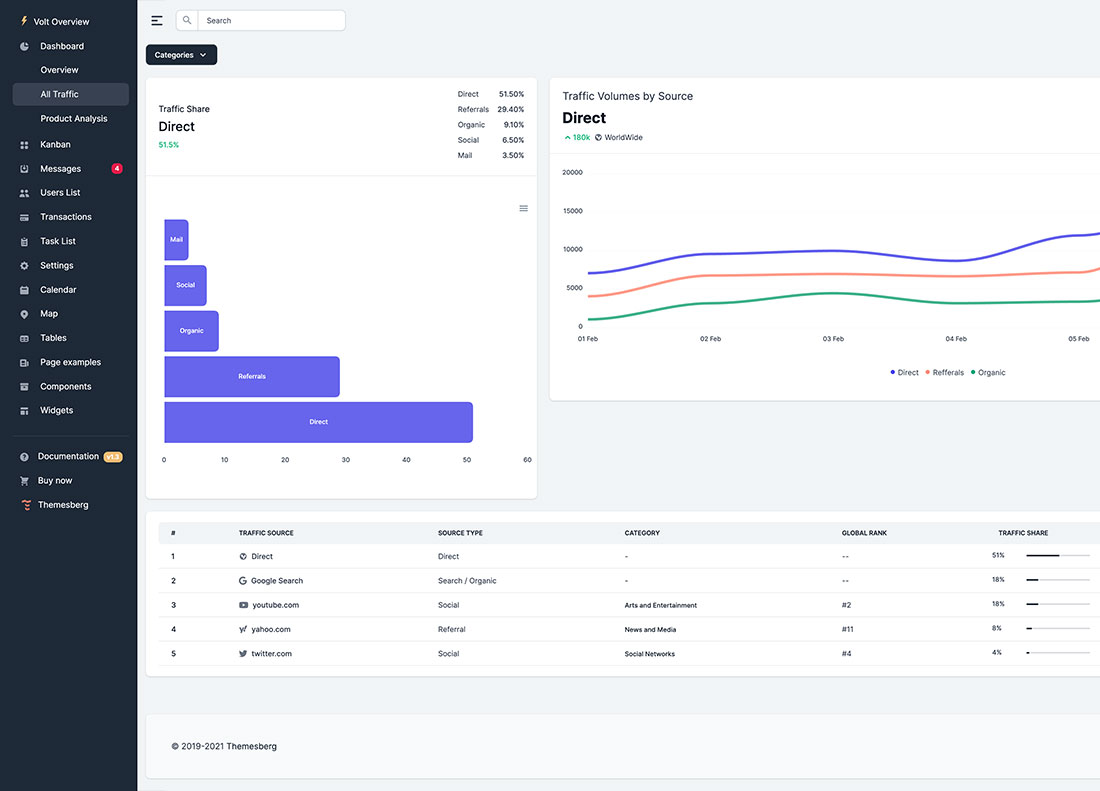
Task: Open the Map section icon
Action: point(23,313)
